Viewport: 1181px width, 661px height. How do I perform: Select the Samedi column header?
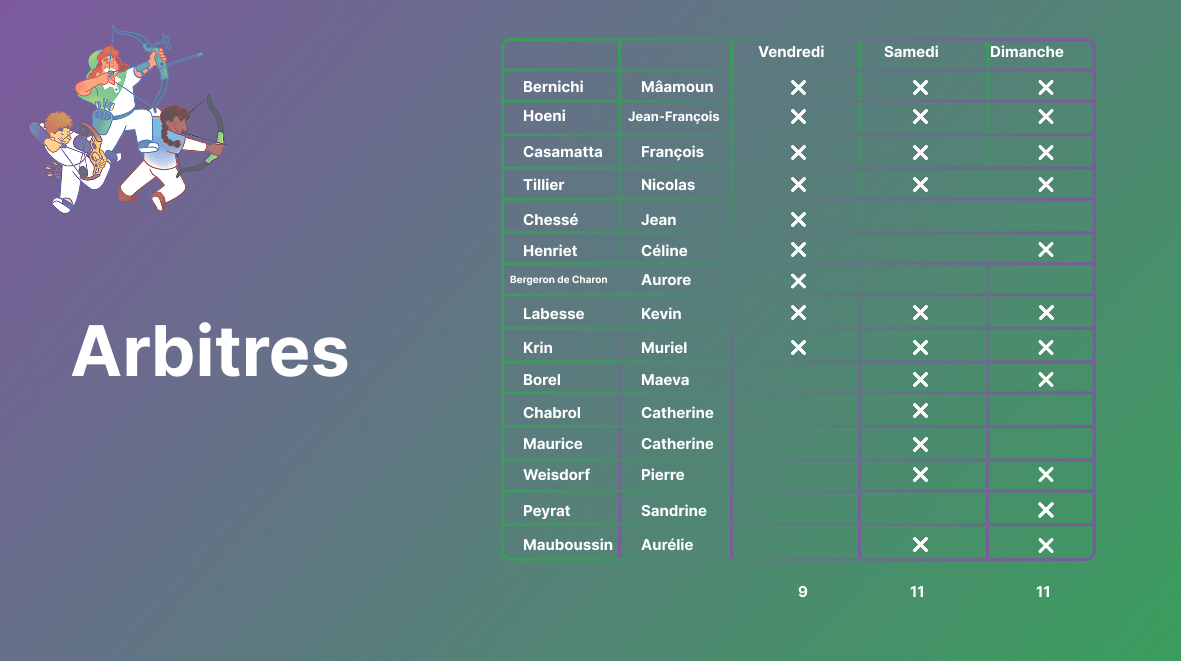click(911, 52)
